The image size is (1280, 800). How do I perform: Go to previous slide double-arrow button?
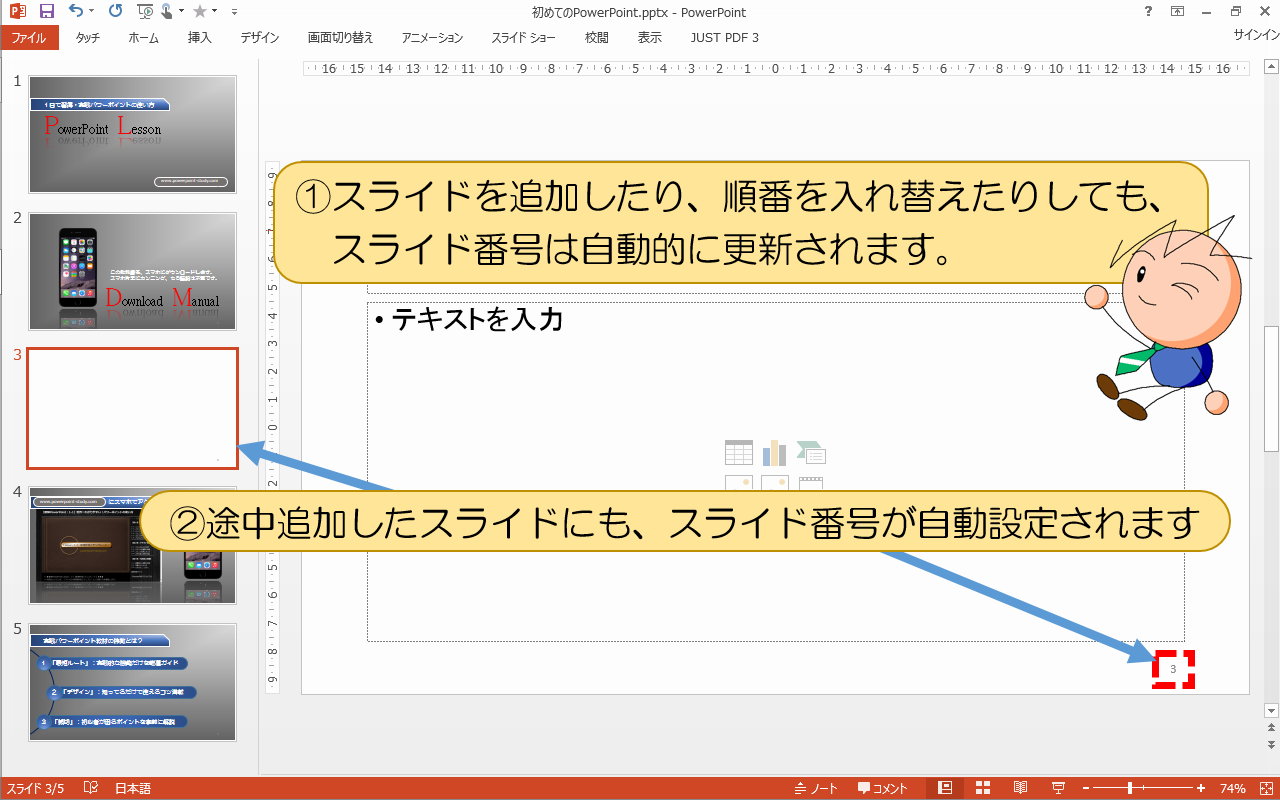1272,730
